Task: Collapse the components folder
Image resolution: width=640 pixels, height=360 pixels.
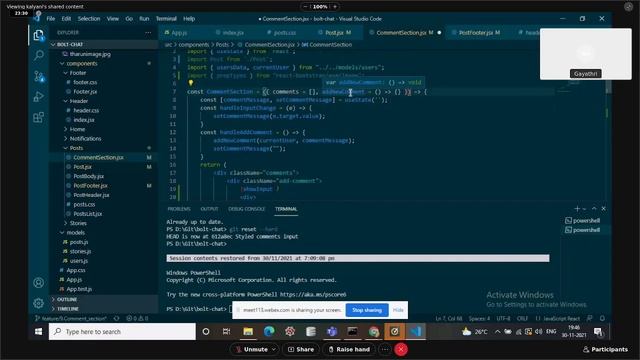Action: pyautogui.click(x=81, y=63)
